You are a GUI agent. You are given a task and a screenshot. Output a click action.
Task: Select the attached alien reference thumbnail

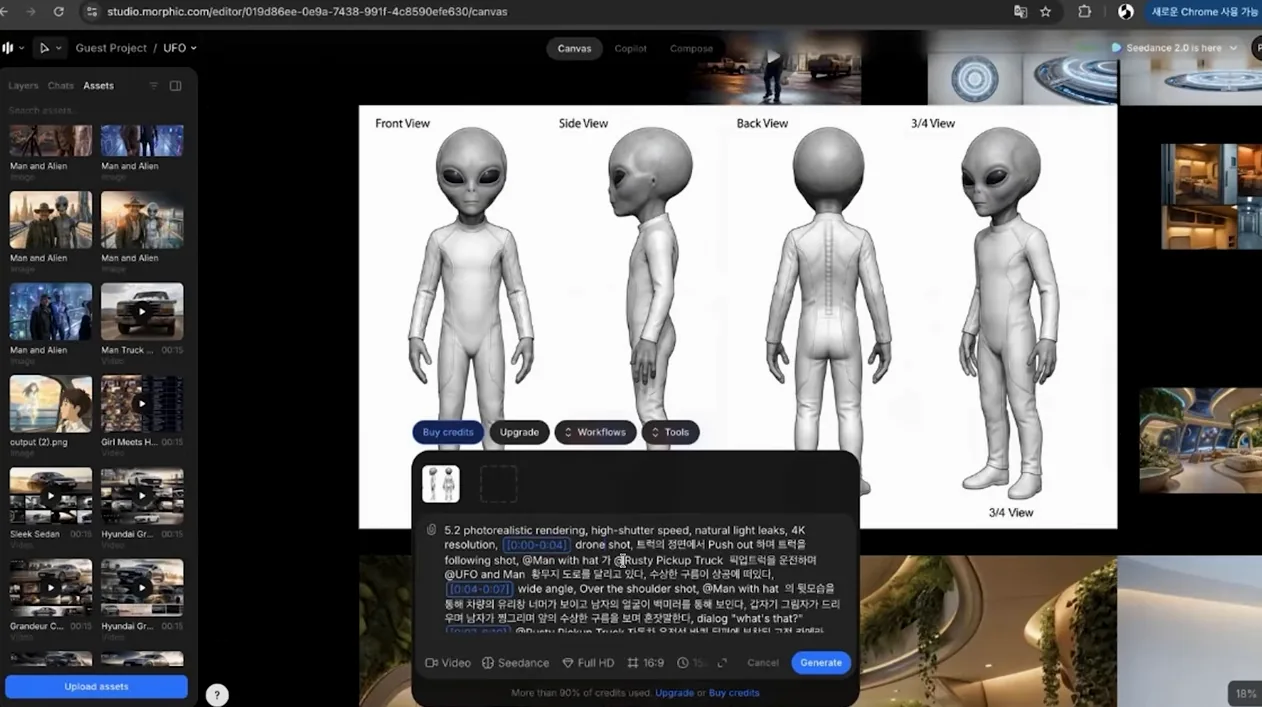pos(441,484)
